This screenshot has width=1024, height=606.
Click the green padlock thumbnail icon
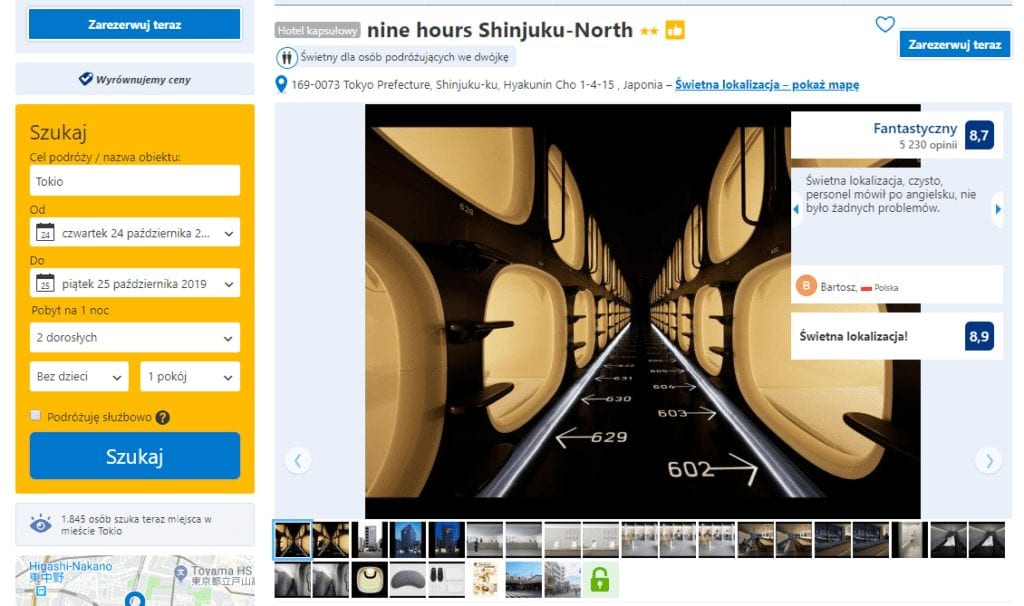(600, 579)
